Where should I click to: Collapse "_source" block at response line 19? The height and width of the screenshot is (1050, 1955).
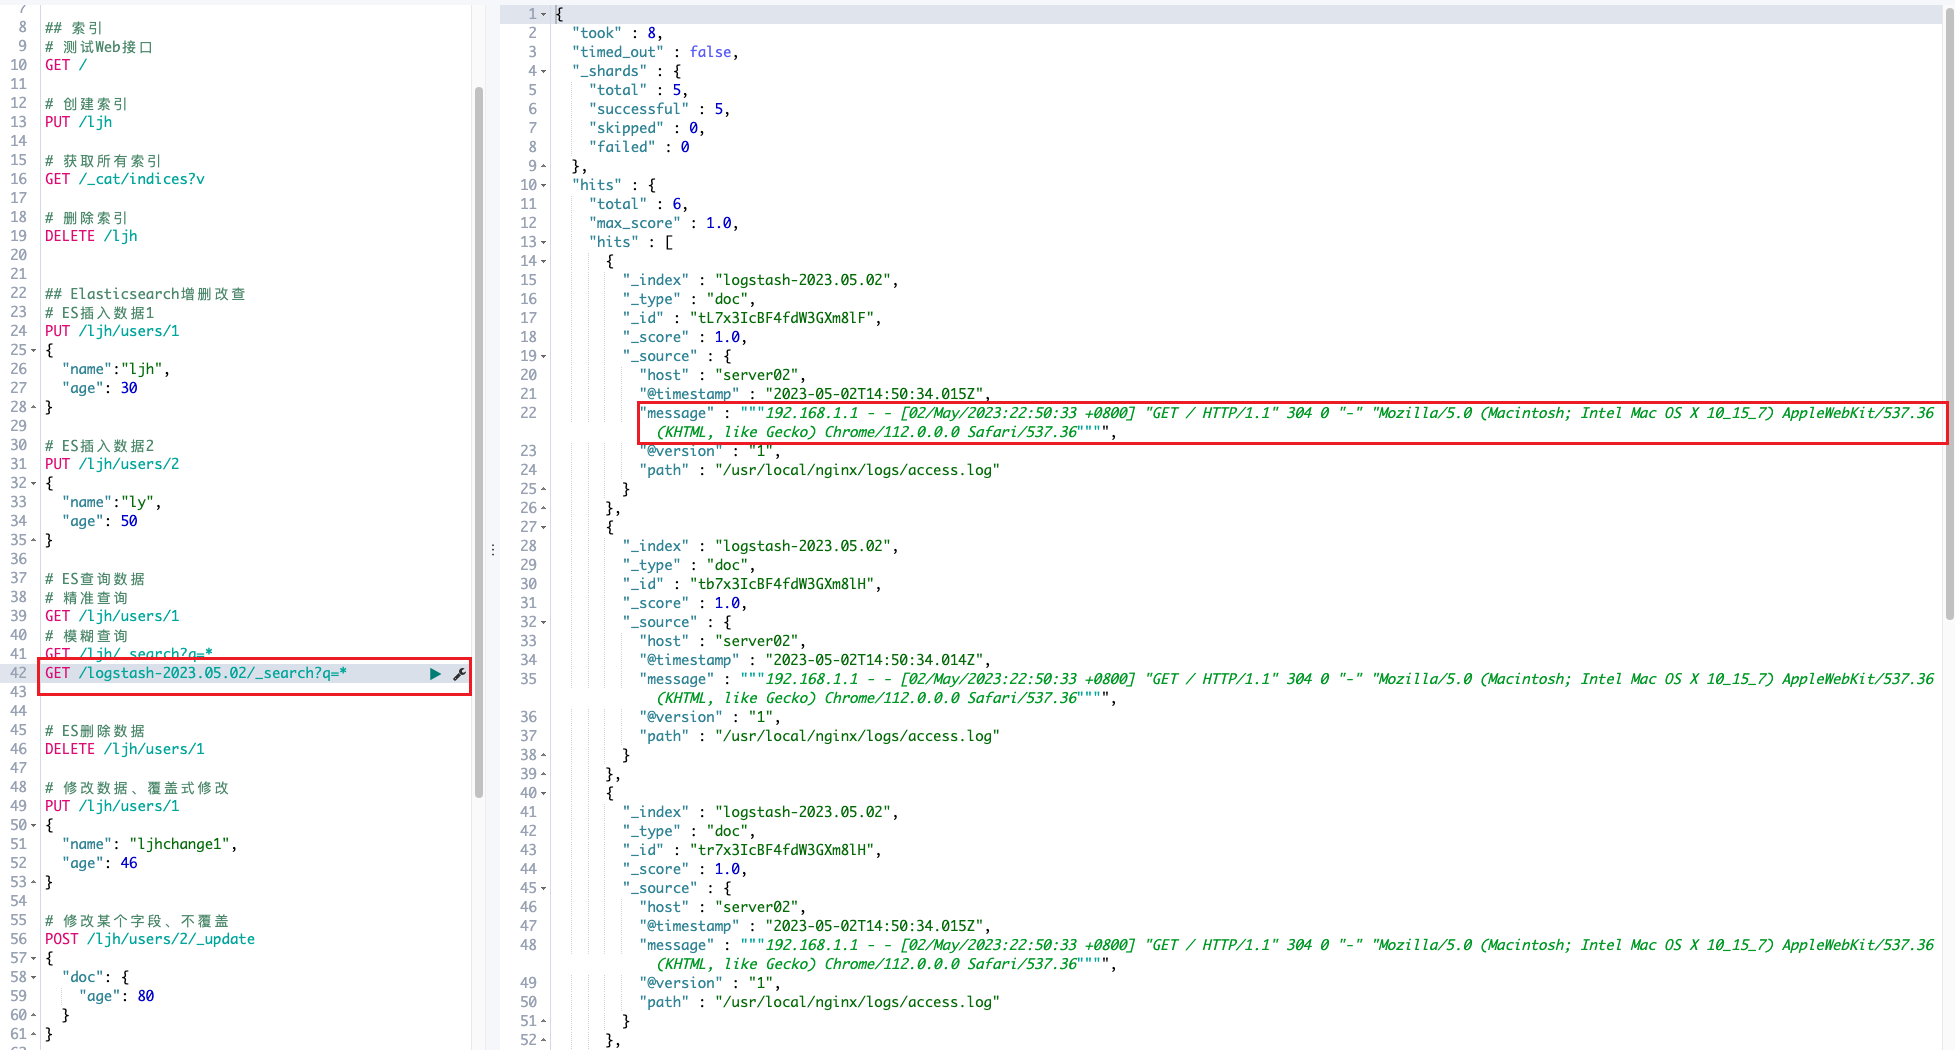tap(543, 356)
